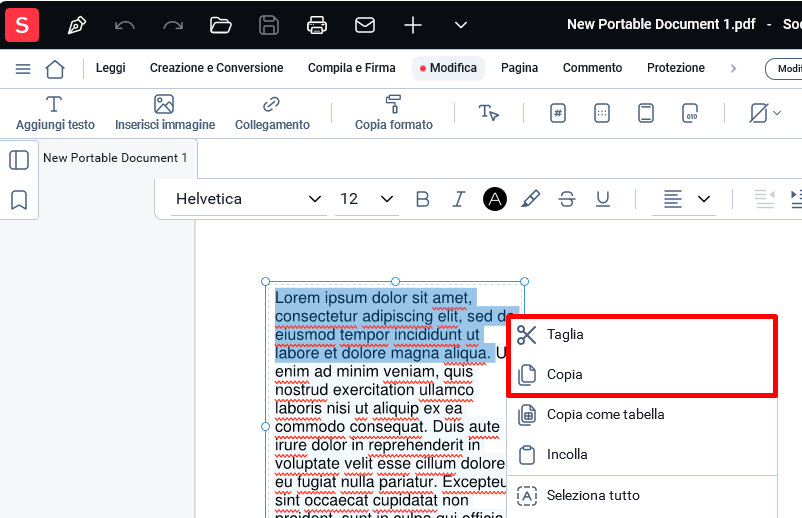802x518 pixels.
Task: Activate Copia formato paint roller
Action: click(394, 113)
